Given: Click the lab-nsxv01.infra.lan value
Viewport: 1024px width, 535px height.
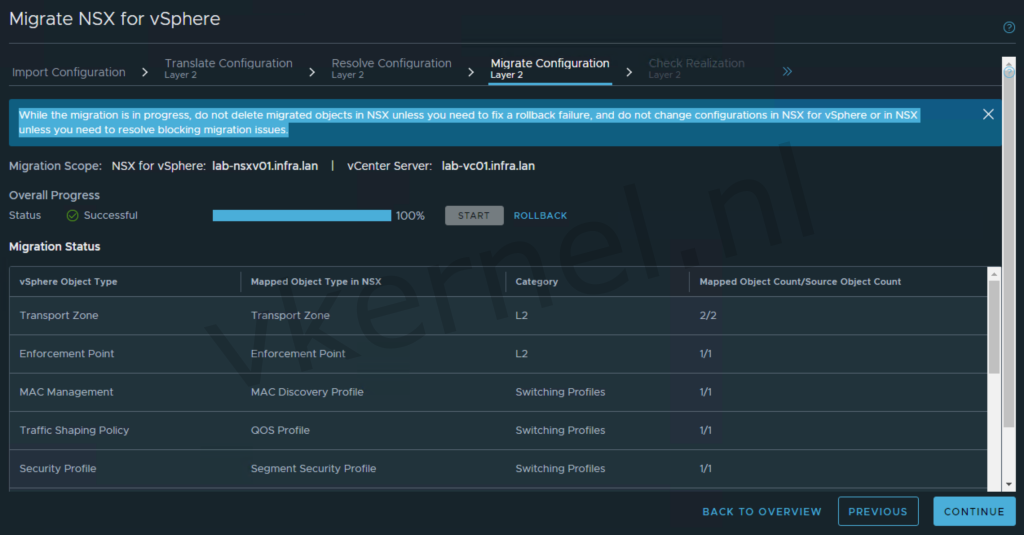Looking at the screenshot, I should 265,166.
